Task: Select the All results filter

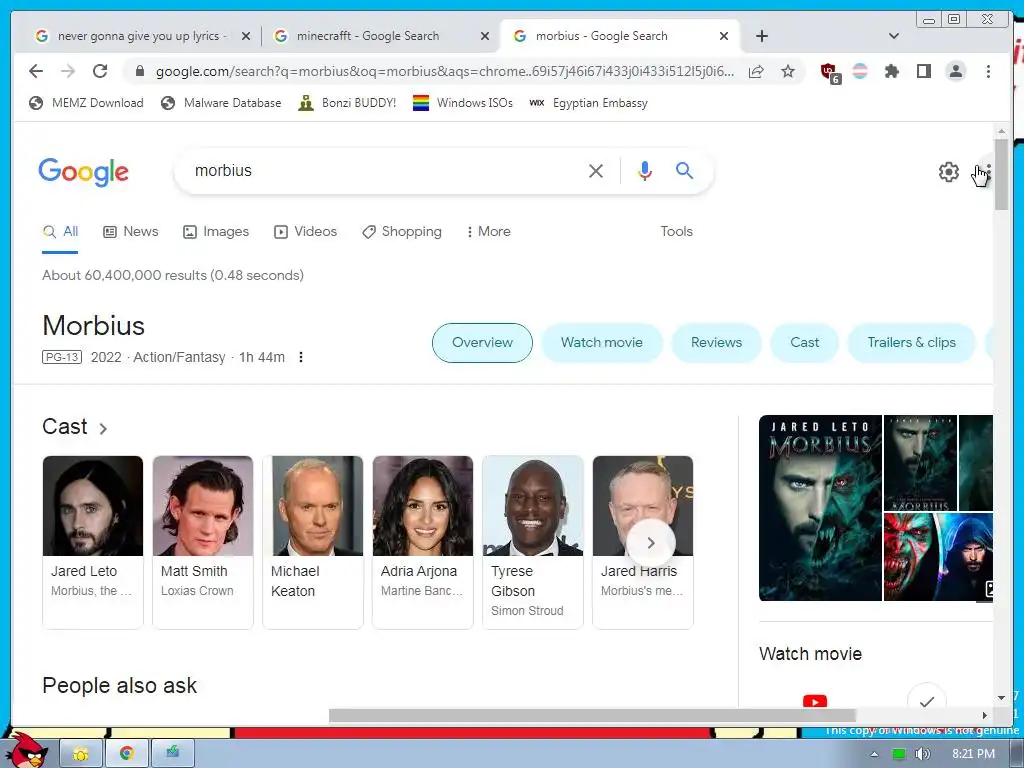Action: [x=60, y=232]
